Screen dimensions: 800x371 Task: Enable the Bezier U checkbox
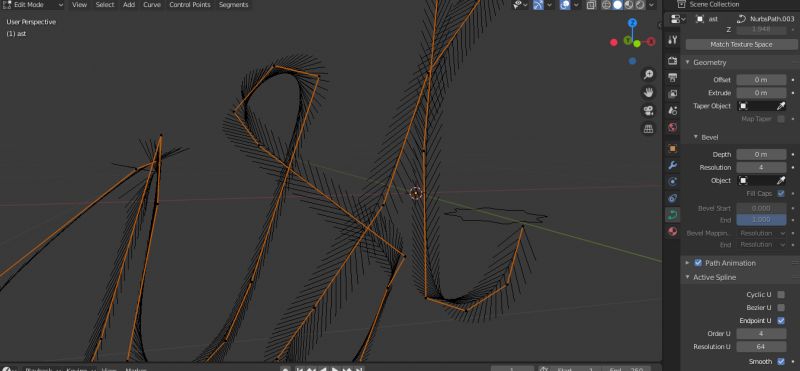pos(781,308)
